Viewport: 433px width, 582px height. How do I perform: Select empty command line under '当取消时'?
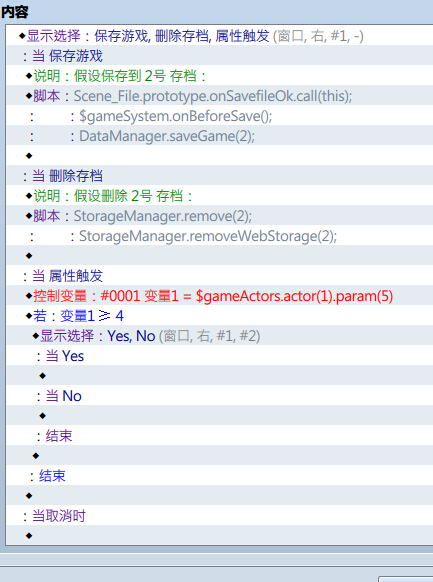click(220, 536)
